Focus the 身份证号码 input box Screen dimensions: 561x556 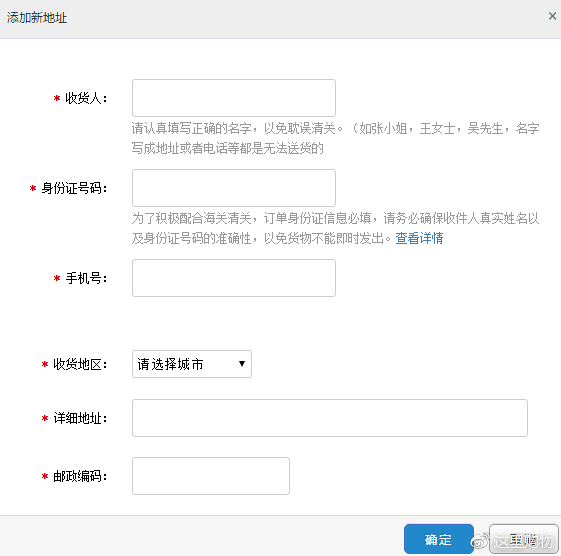coord(234,188)
